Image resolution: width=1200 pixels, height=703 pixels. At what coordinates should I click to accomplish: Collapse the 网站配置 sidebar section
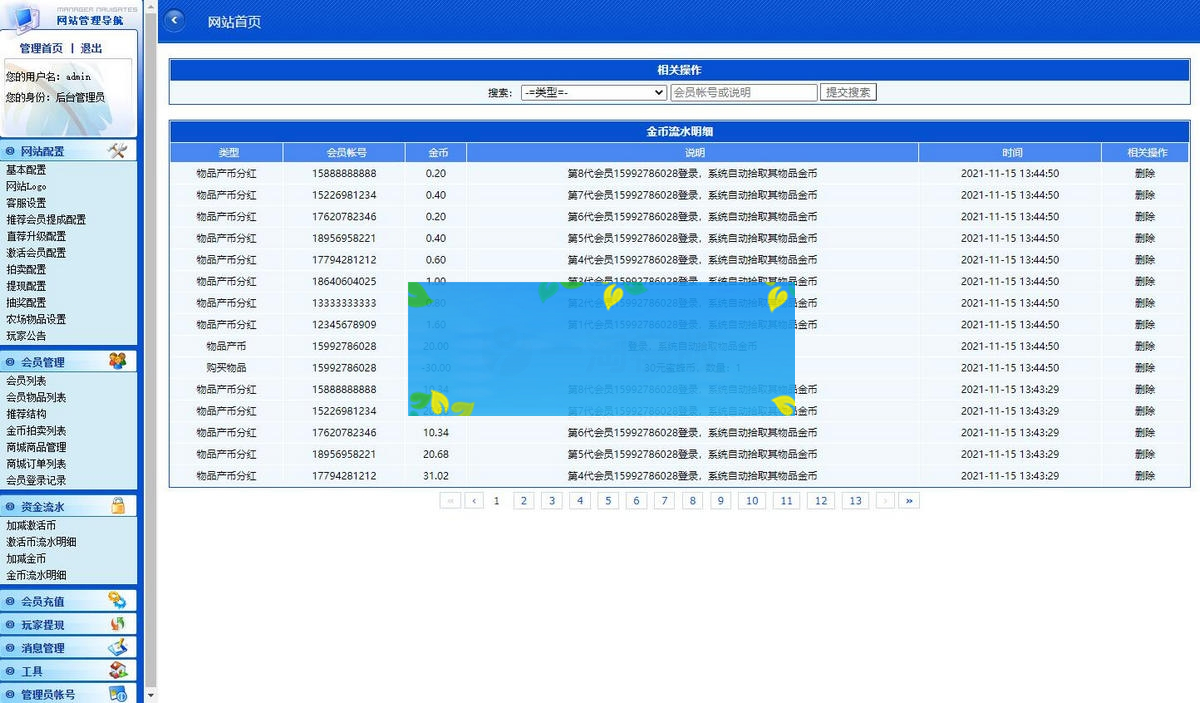[x=42, y=152]
